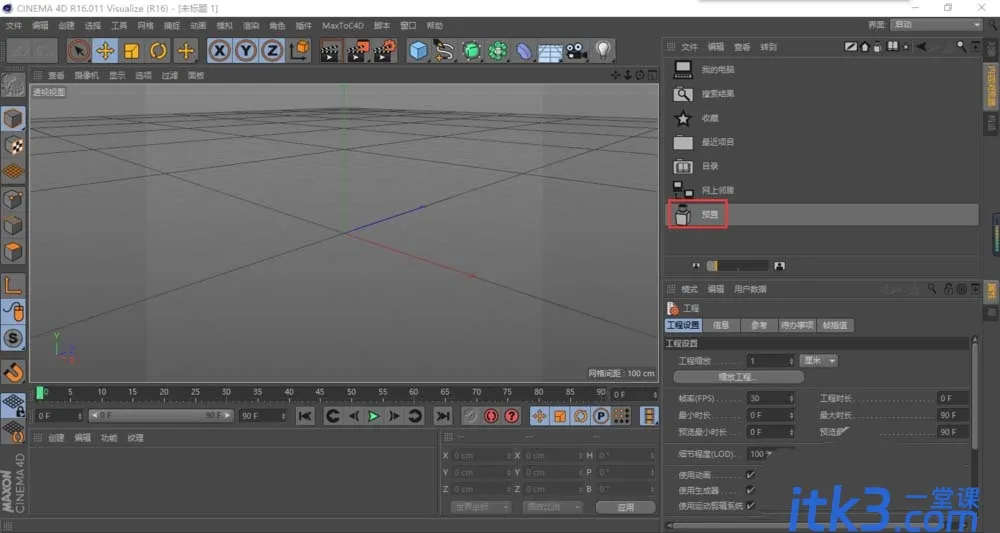
Task: Activate the Rotate tool
Action: pos(158,51)
